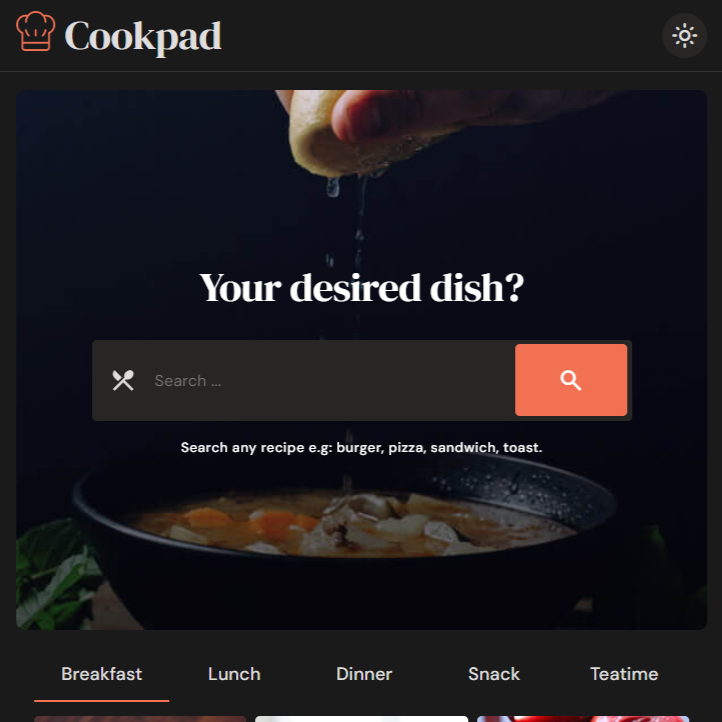This screenshot has width=722, height=722.
Task: Show the Snack tab recipes
Action: pos(494,674)
